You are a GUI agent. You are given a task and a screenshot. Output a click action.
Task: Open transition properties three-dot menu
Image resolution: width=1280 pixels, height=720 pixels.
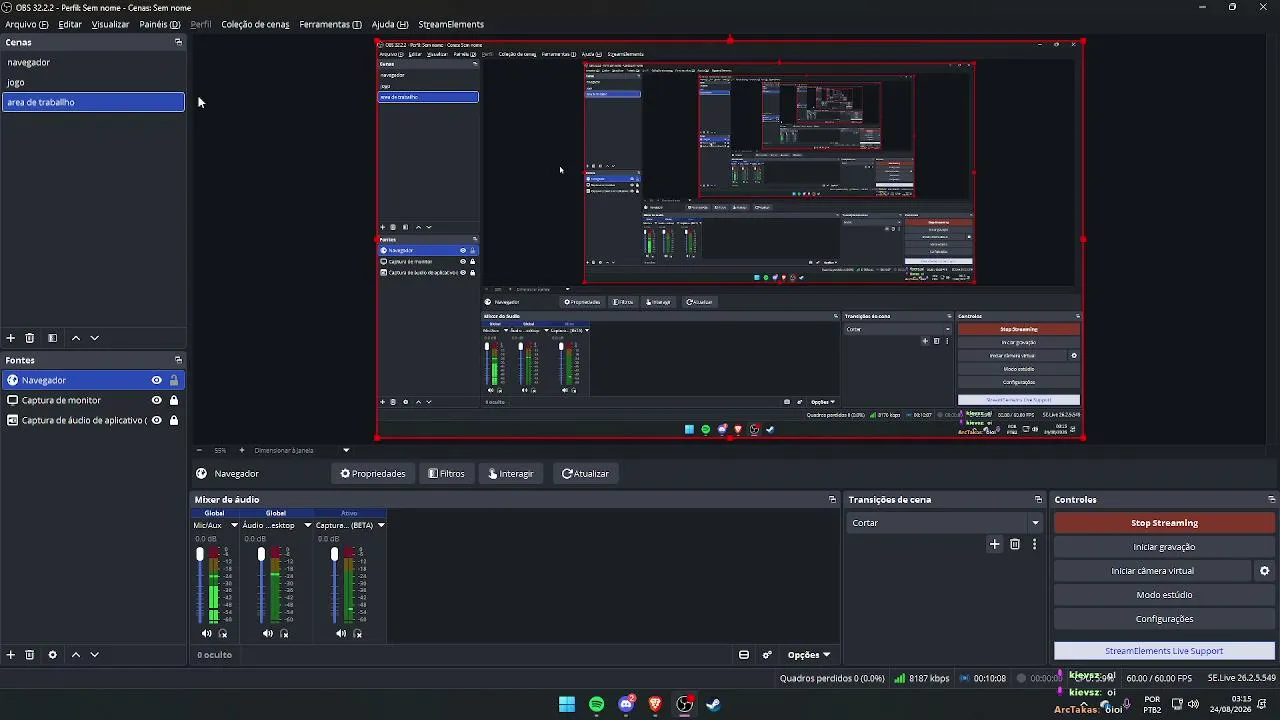1034,544
